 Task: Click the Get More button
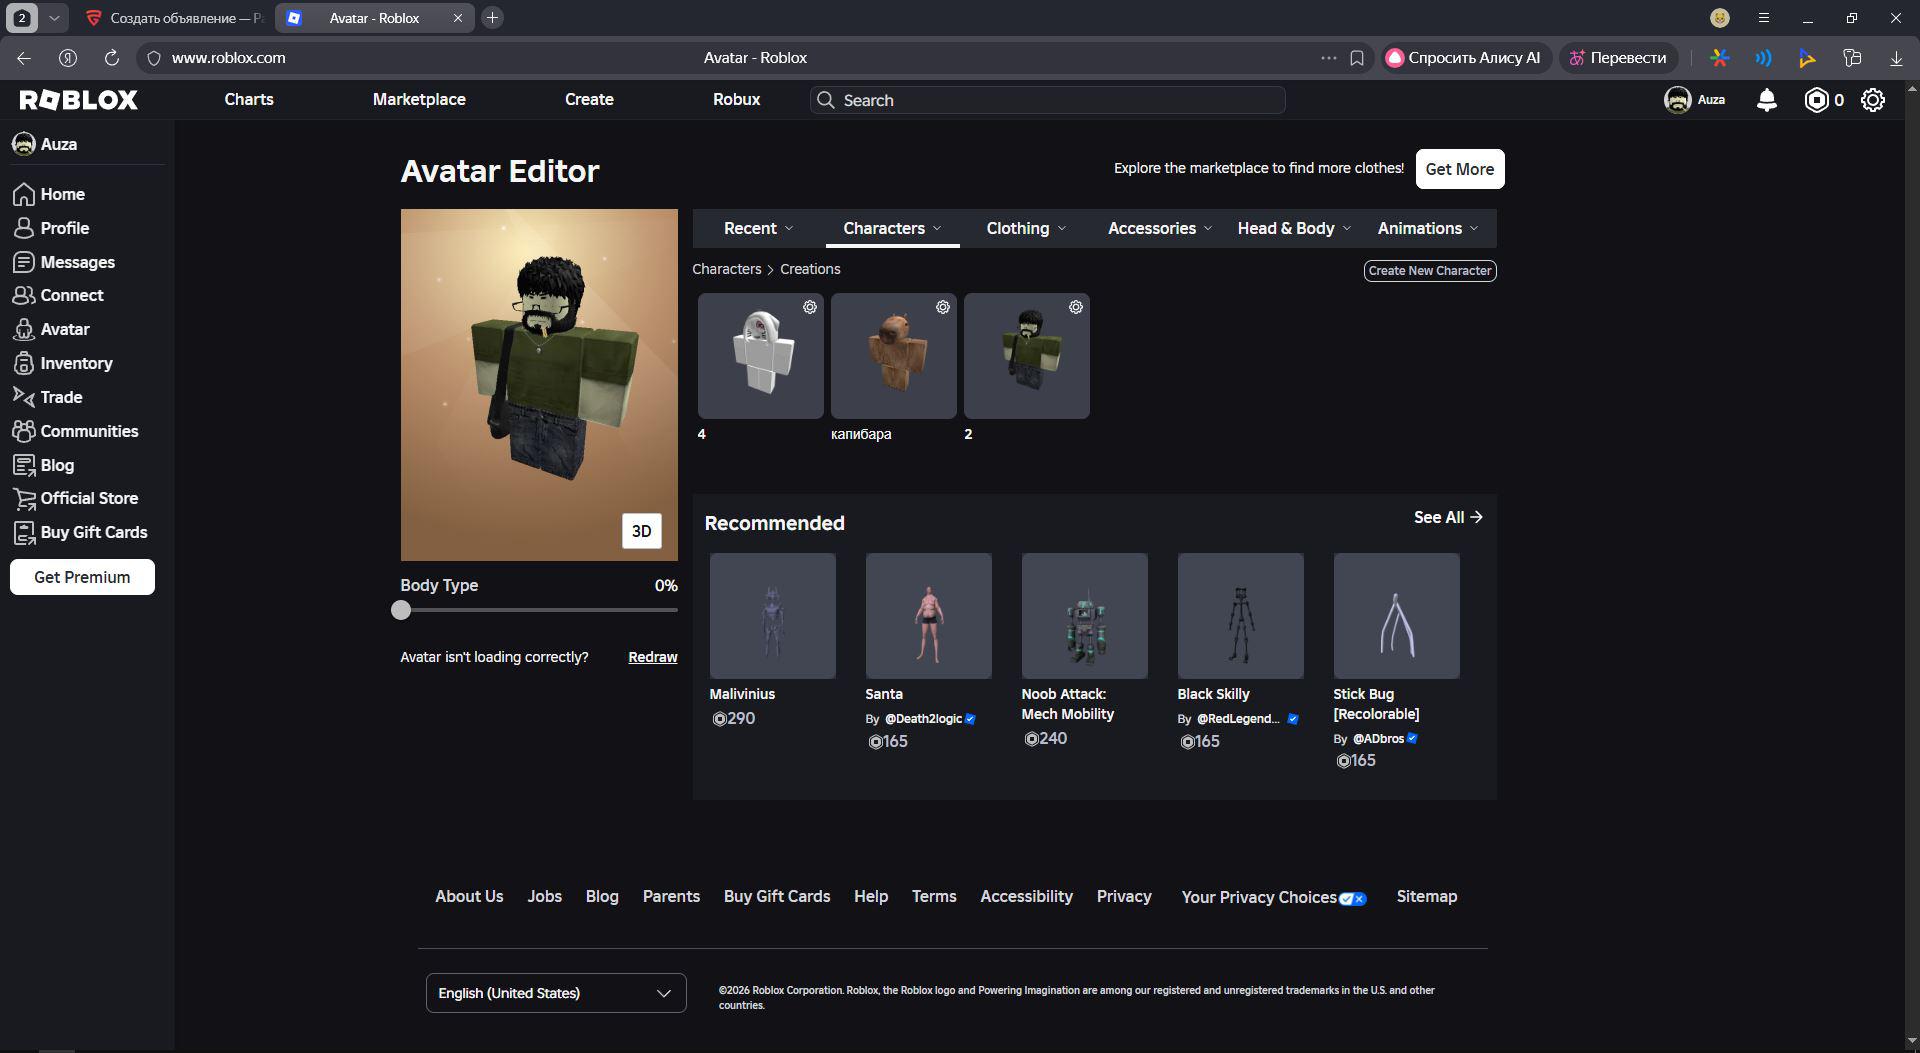coord(1460,169)
